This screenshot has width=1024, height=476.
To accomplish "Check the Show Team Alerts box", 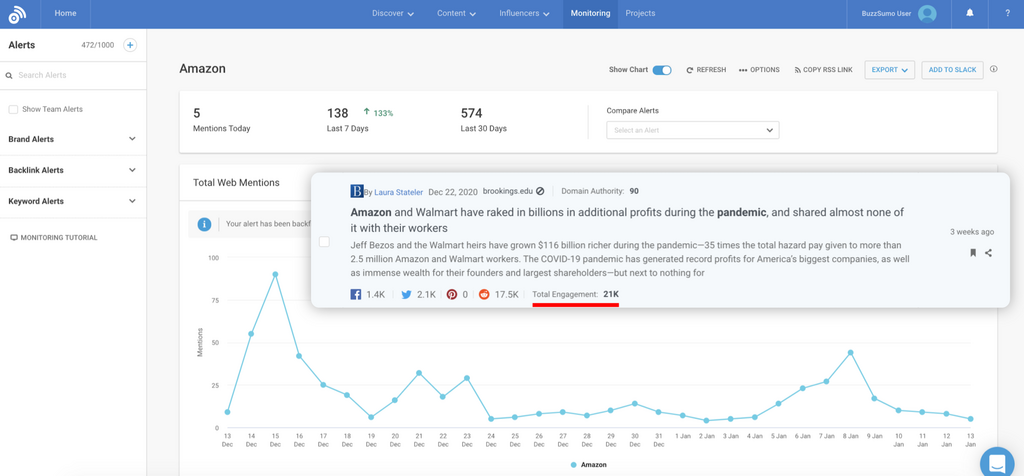I will point(13,109).
